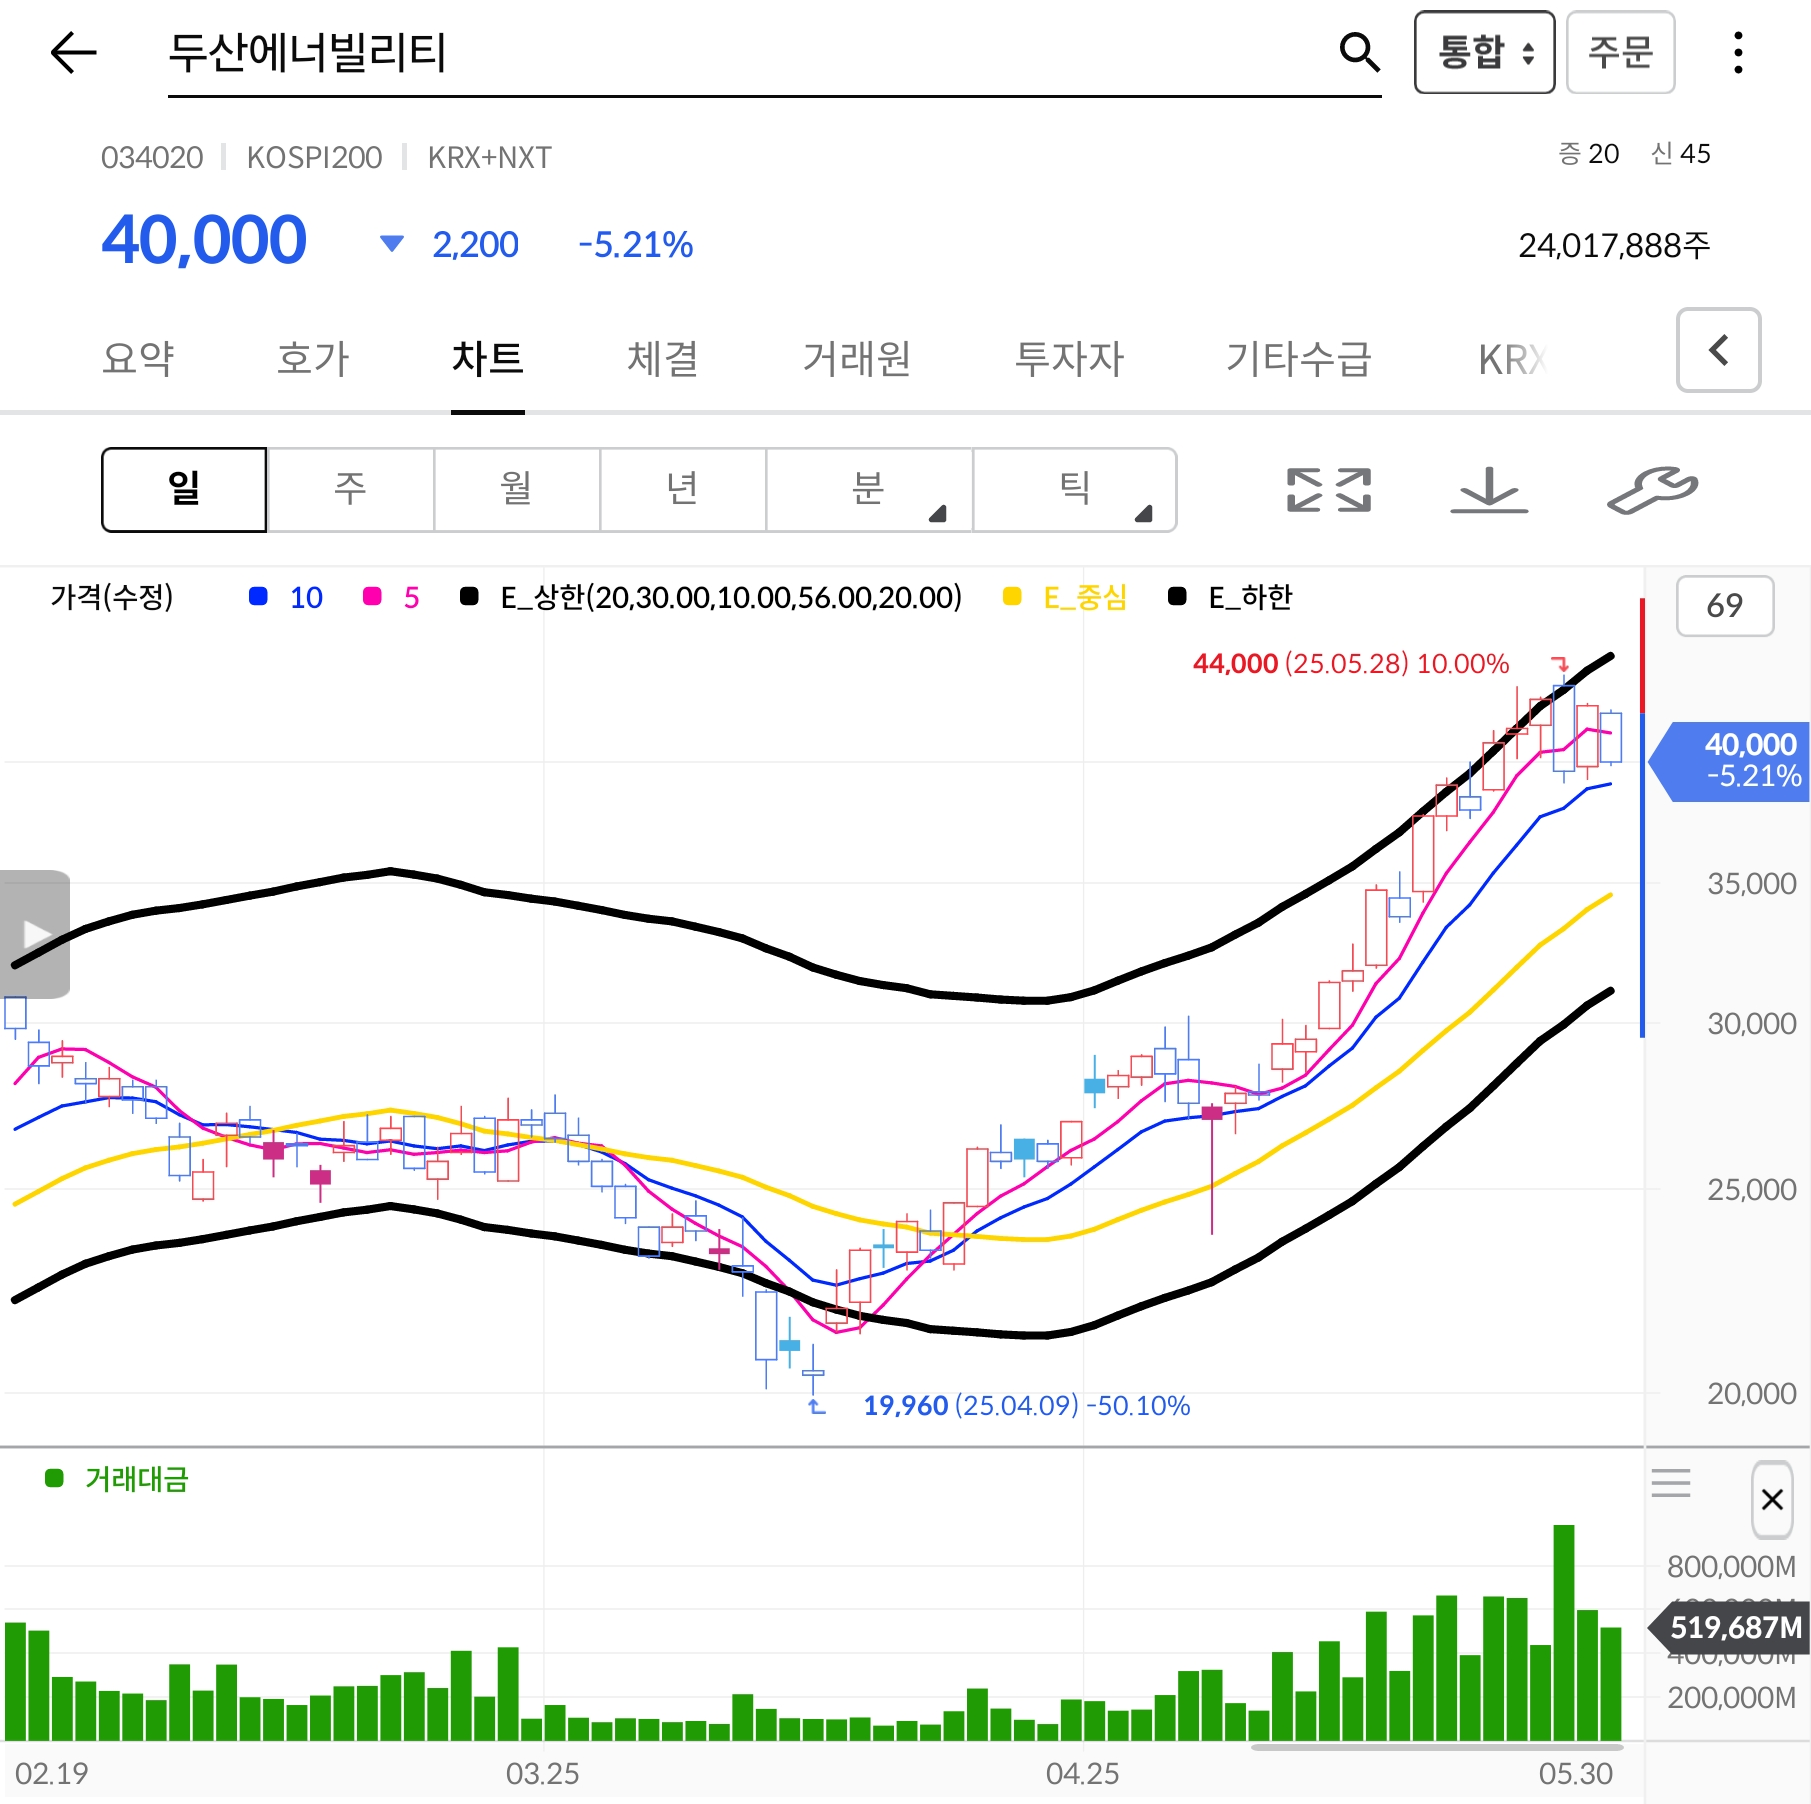1811x1804 pixels.
Task: Tap the candle count box showing 69
Action: point(1725,606)
